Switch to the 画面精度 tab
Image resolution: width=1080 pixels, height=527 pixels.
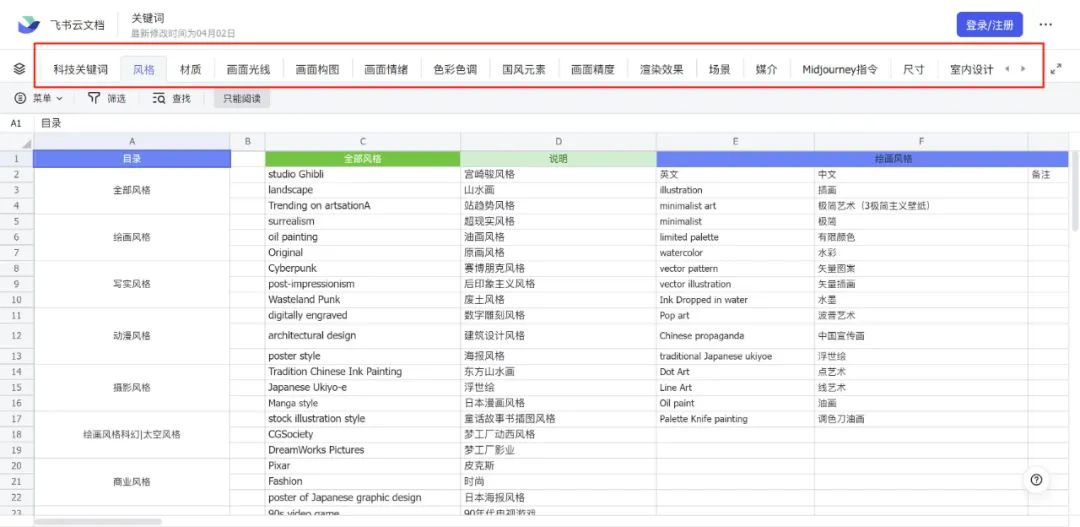(593, 70)
